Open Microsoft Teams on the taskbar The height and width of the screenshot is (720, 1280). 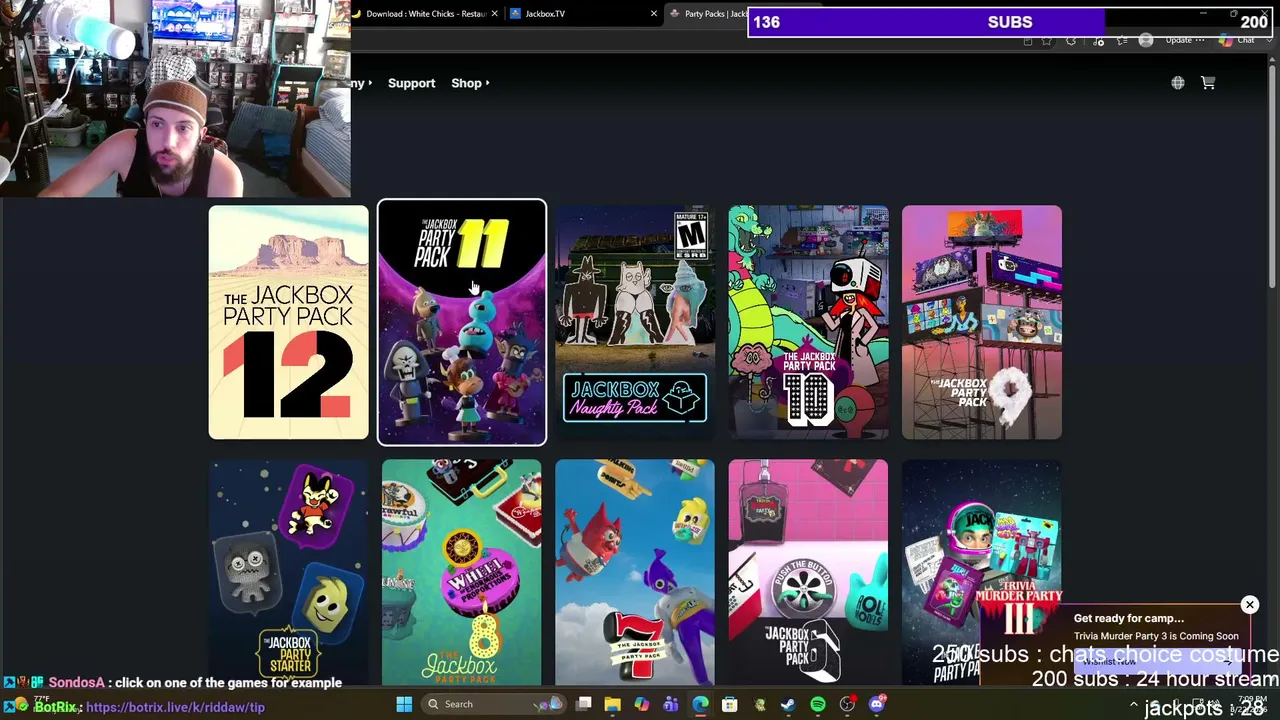point(671,704)
